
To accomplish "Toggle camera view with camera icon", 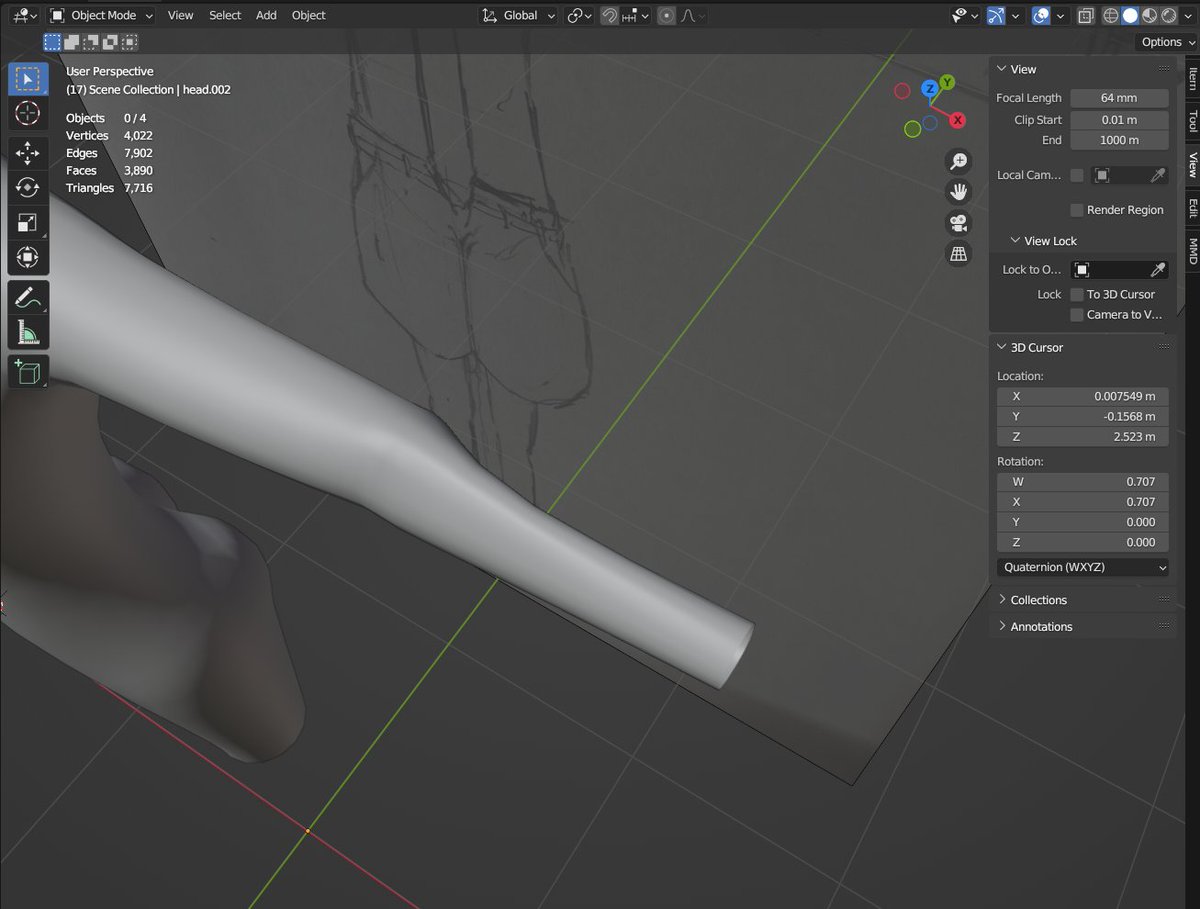I will coord(959,222).
